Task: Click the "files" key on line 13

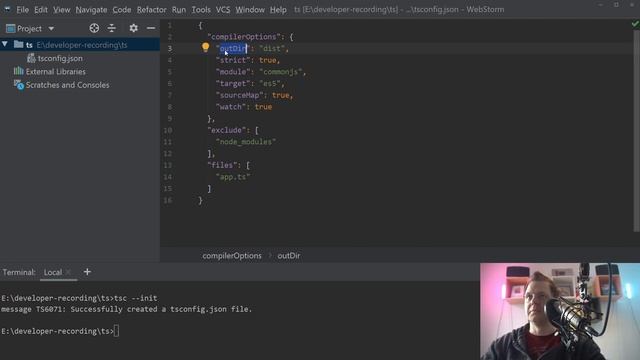Action: pos(222,165)
